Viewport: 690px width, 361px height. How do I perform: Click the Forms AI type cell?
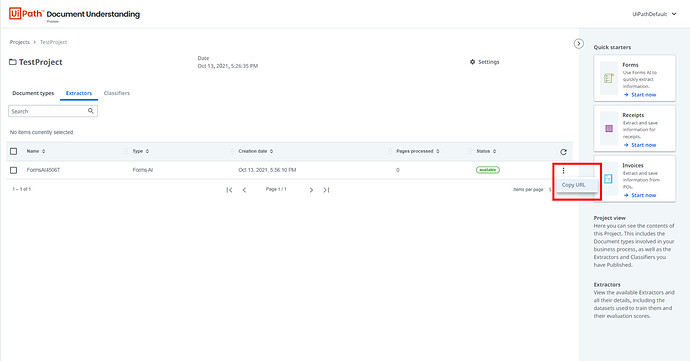point(143,170)
